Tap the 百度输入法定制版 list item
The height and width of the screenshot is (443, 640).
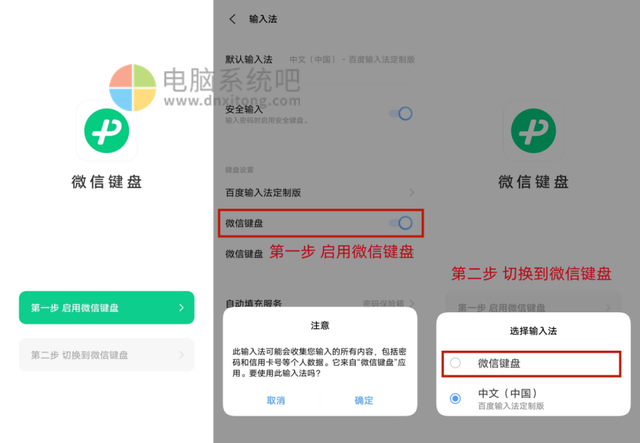coord(320,192)
